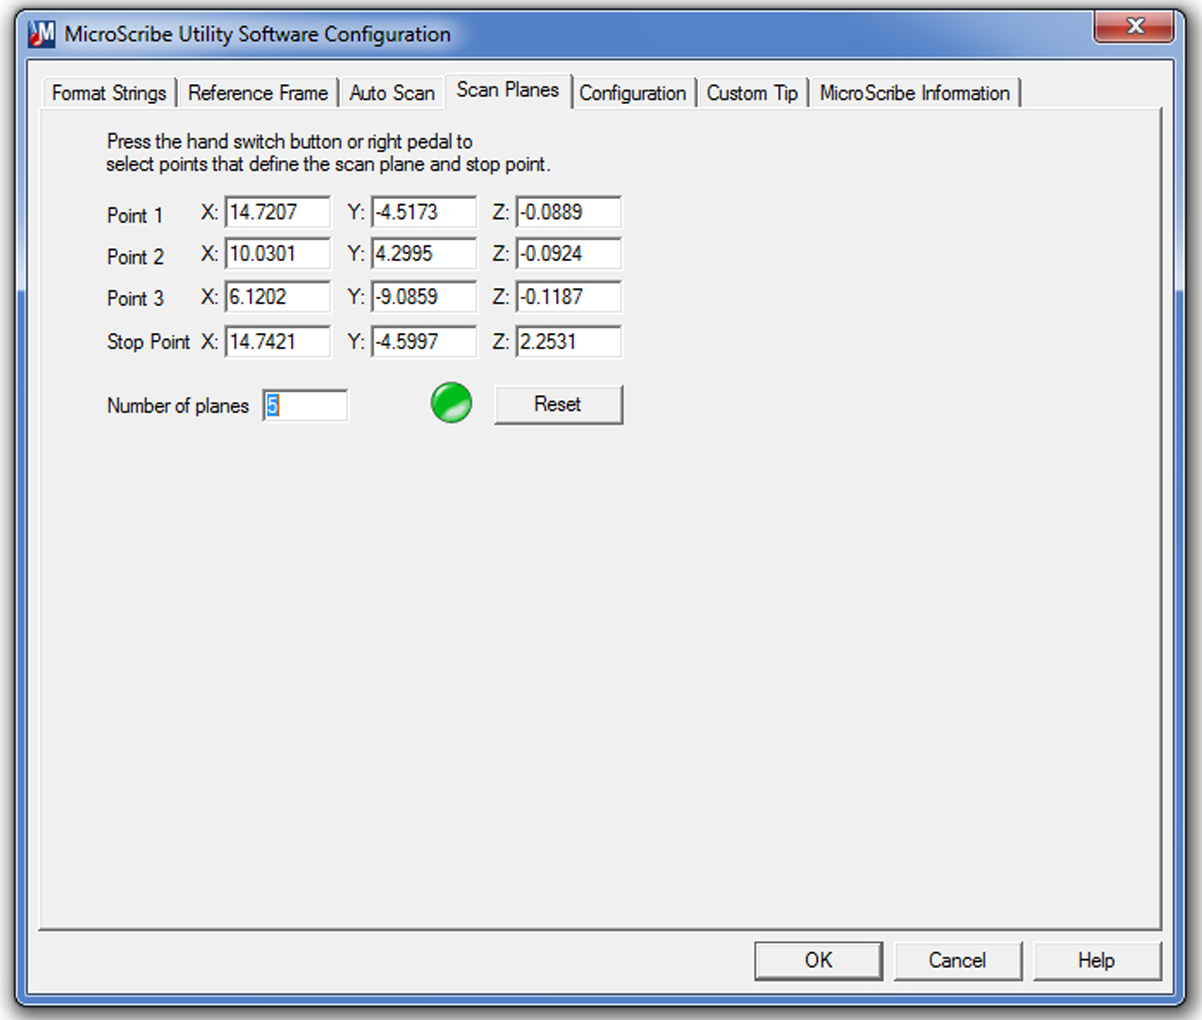The height and width of the screenshot is (1020, 1202).
Task: Click the Point 2 Y field 4.2995
Action: tap(424, 254)
